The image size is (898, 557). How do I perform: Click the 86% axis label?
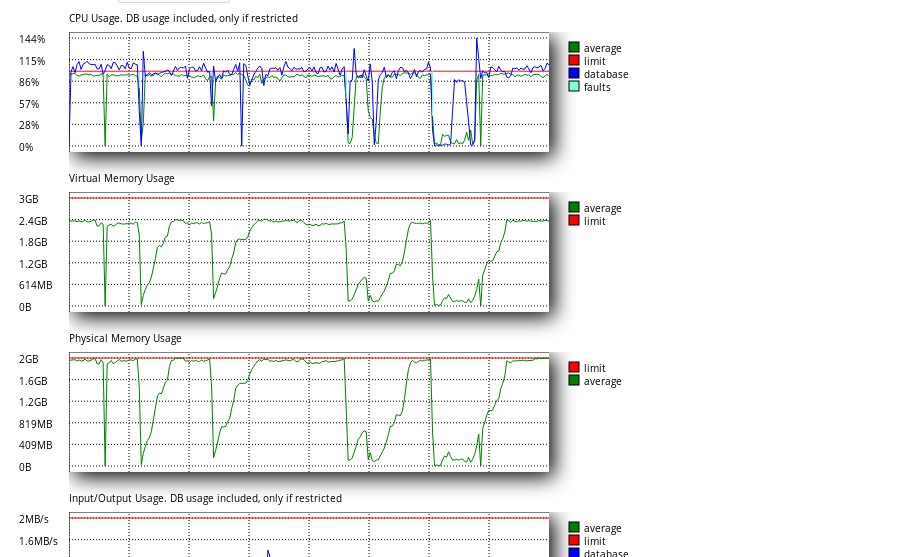(29, 82)
